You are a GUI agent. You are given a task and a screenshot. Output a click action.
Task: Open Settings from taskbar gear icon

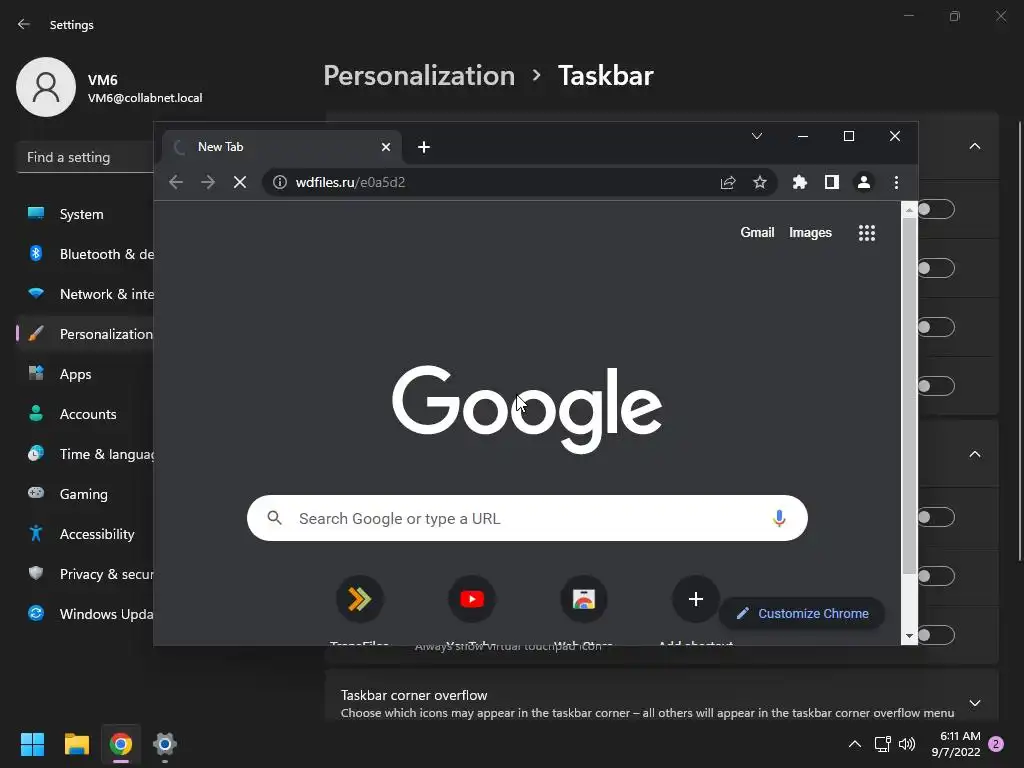click(165, 744)
